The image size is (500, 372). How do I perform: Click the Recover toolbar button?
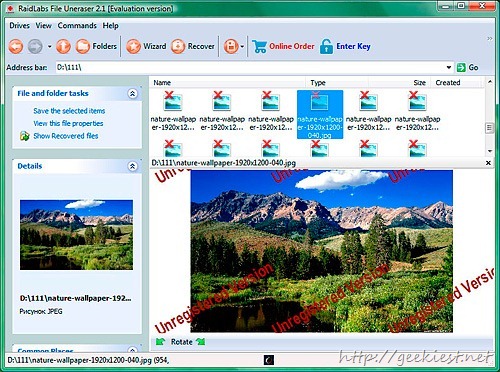pyautogui.click(x=193, y=46)
